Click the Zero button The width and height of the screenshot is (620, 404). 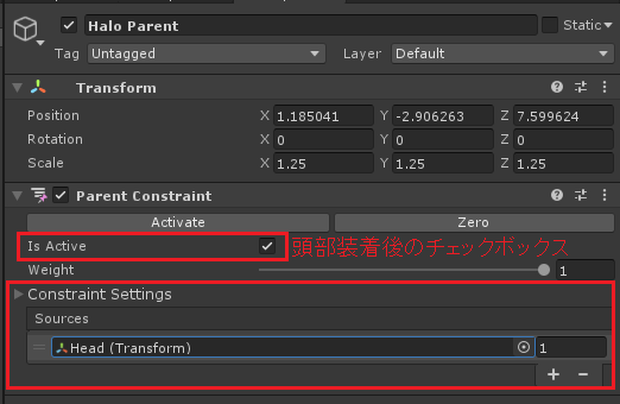coord(474,223)
